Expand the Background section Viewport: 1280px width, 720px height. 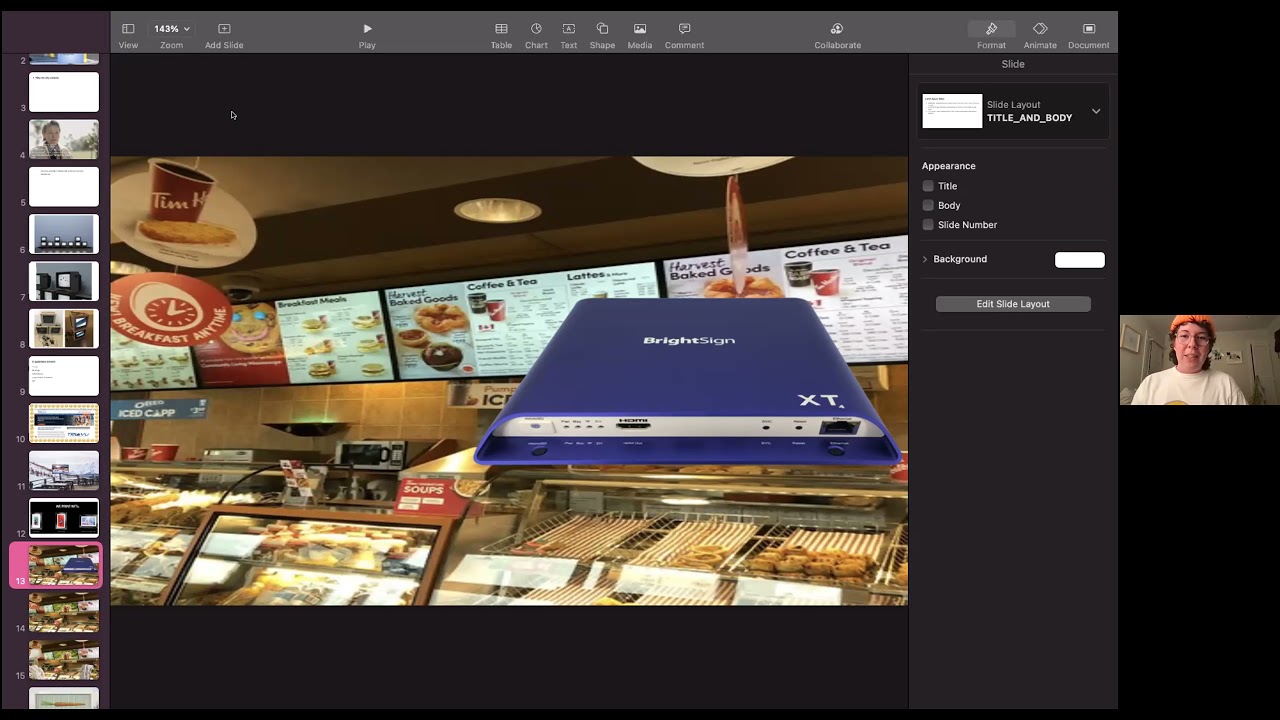pyautogui.click(x=925, y=259)
